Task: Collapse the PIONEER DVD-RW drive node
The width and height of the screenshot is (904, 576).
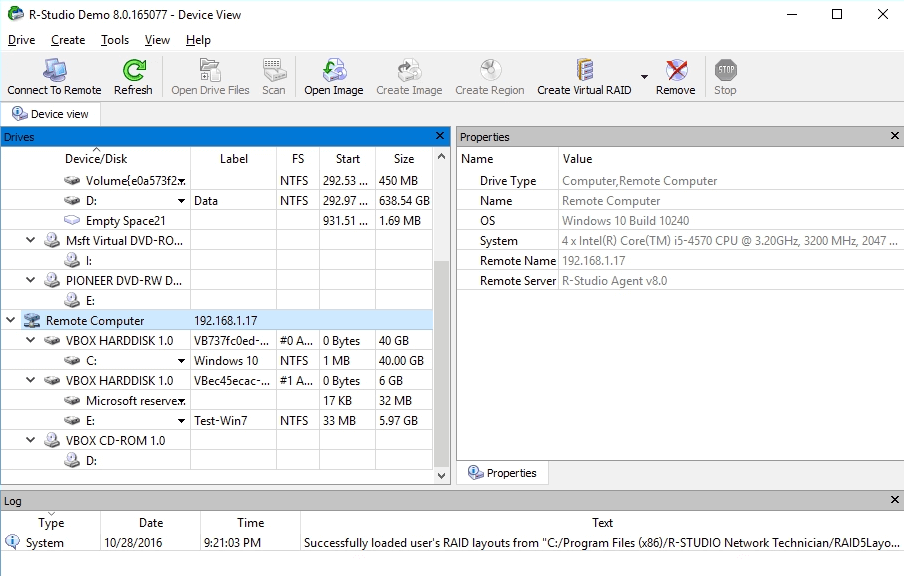Action: tap(31, 281)
